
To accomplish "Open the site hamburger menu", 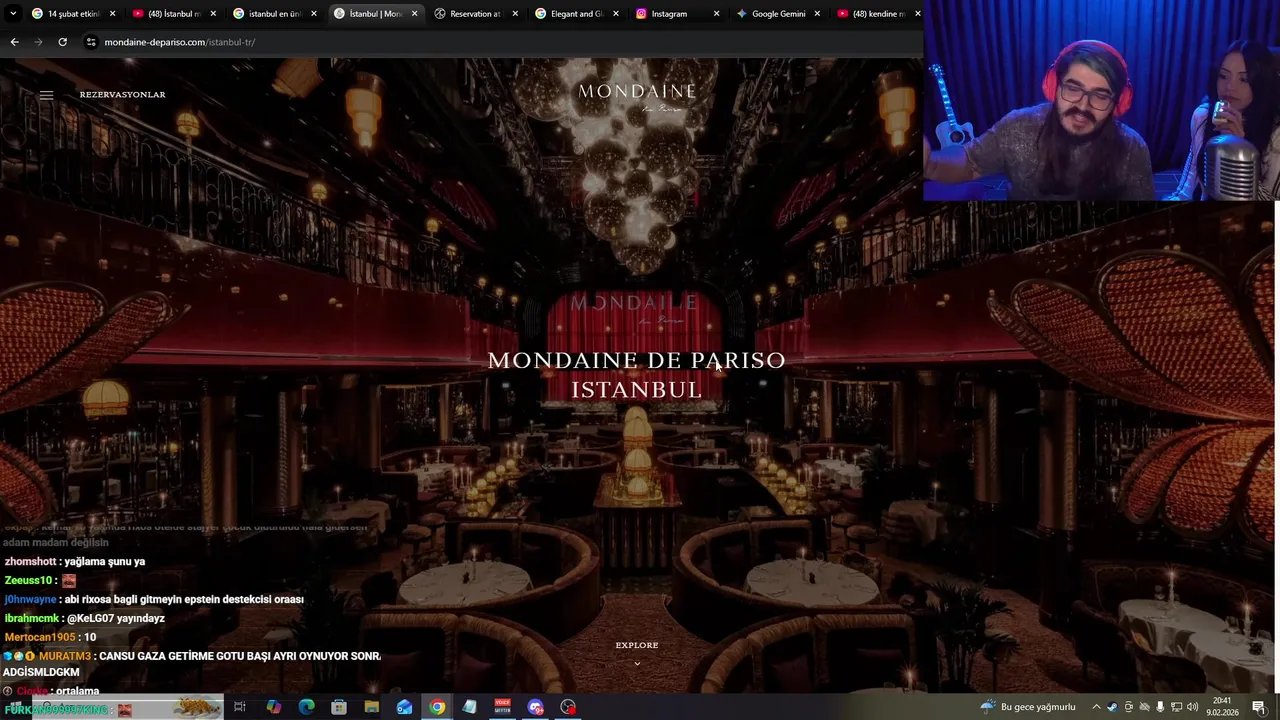I will [x=46, y=95].
